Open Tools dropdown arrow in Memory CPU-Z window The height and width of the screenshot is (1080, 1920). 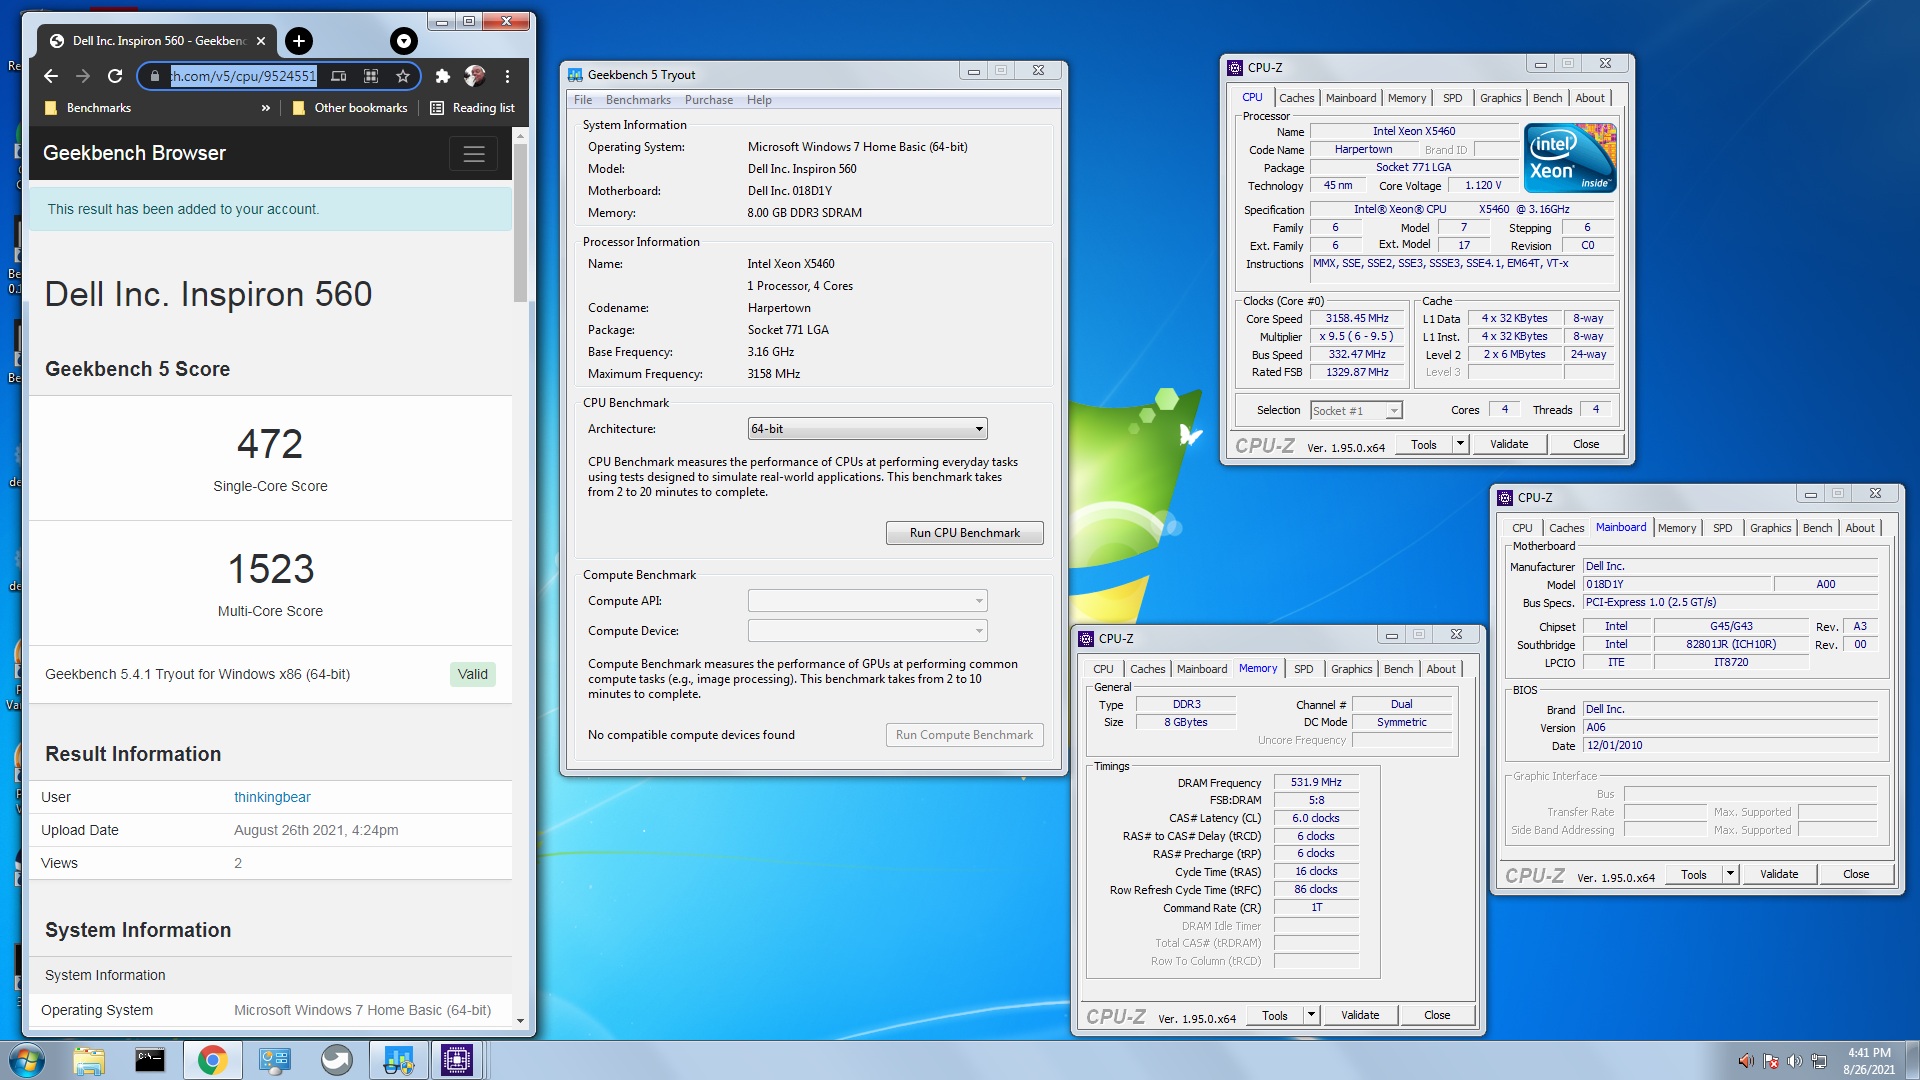click(1311, 1015)
